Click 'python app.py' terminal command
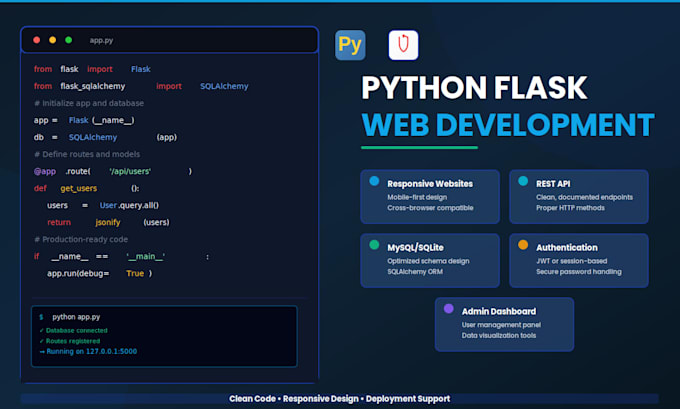Viewport: 680px width, 409px height. point(76,317)
